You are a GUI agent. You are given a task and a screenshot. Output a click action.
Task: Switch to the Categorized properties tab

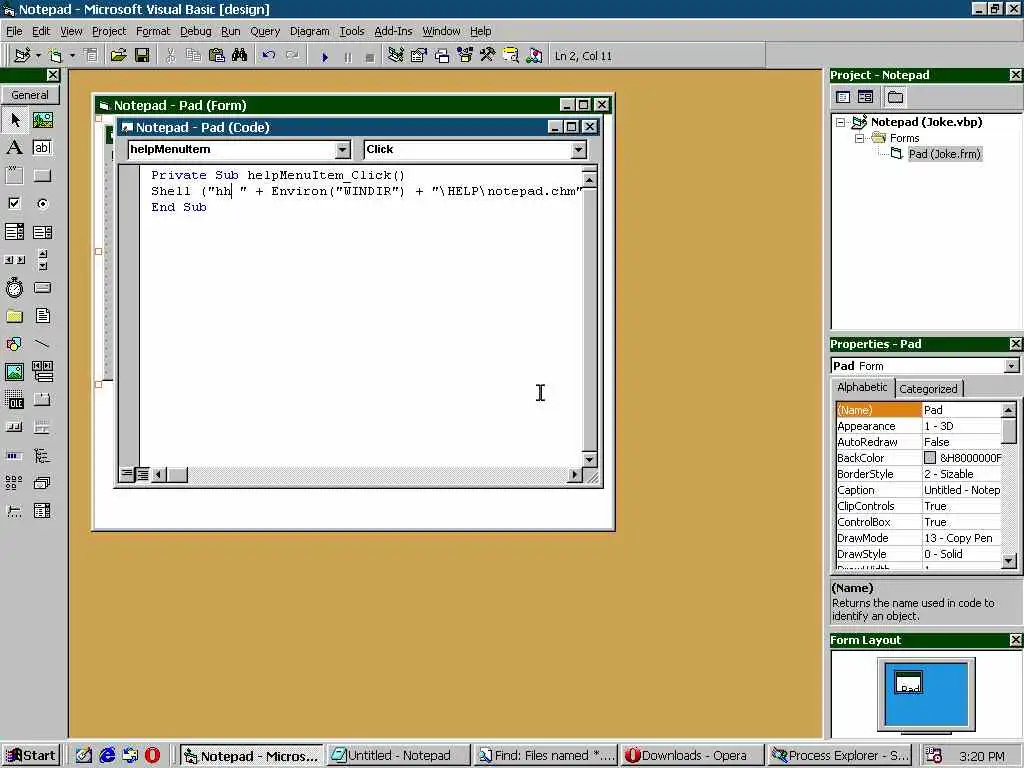(928, 389)
